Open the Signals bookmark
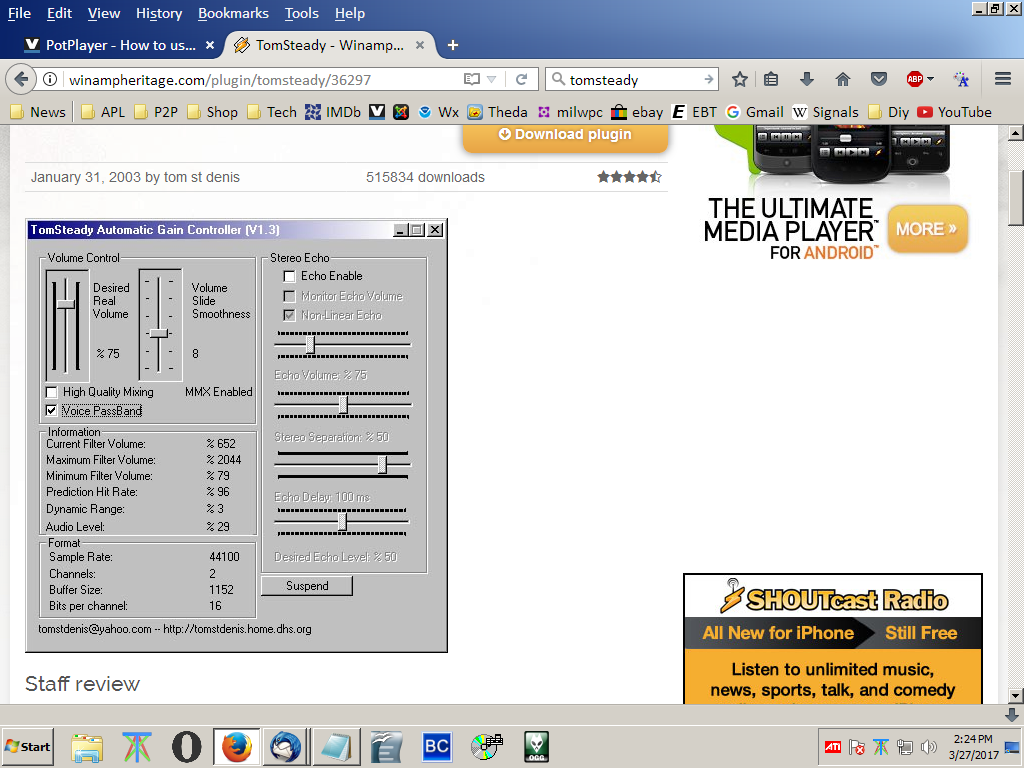 [x=825, y=112]
